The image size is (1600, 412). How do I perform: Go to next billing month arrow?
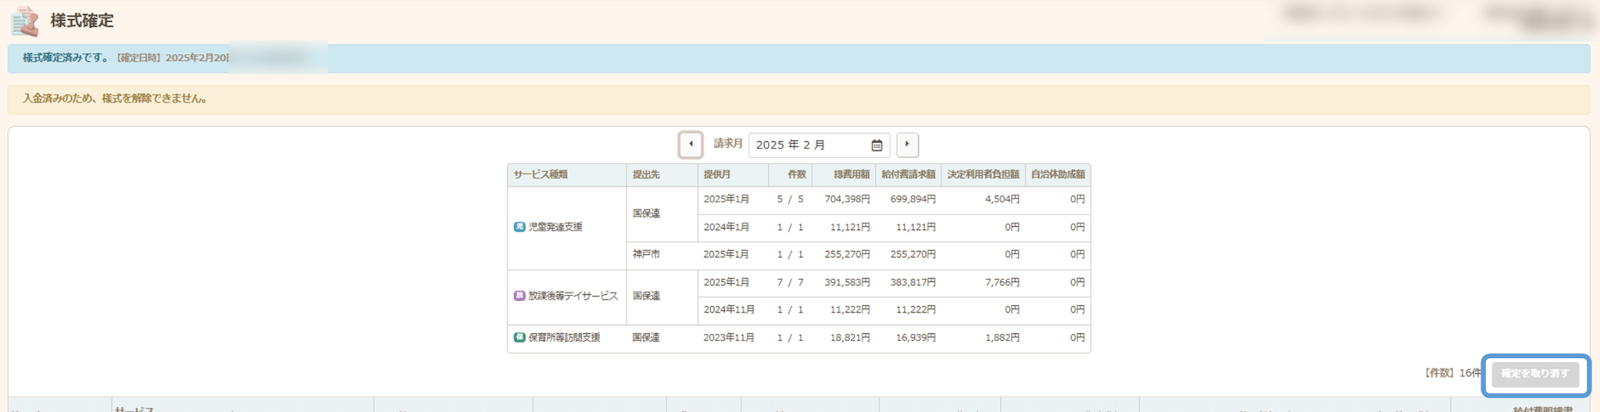[907, 144]
